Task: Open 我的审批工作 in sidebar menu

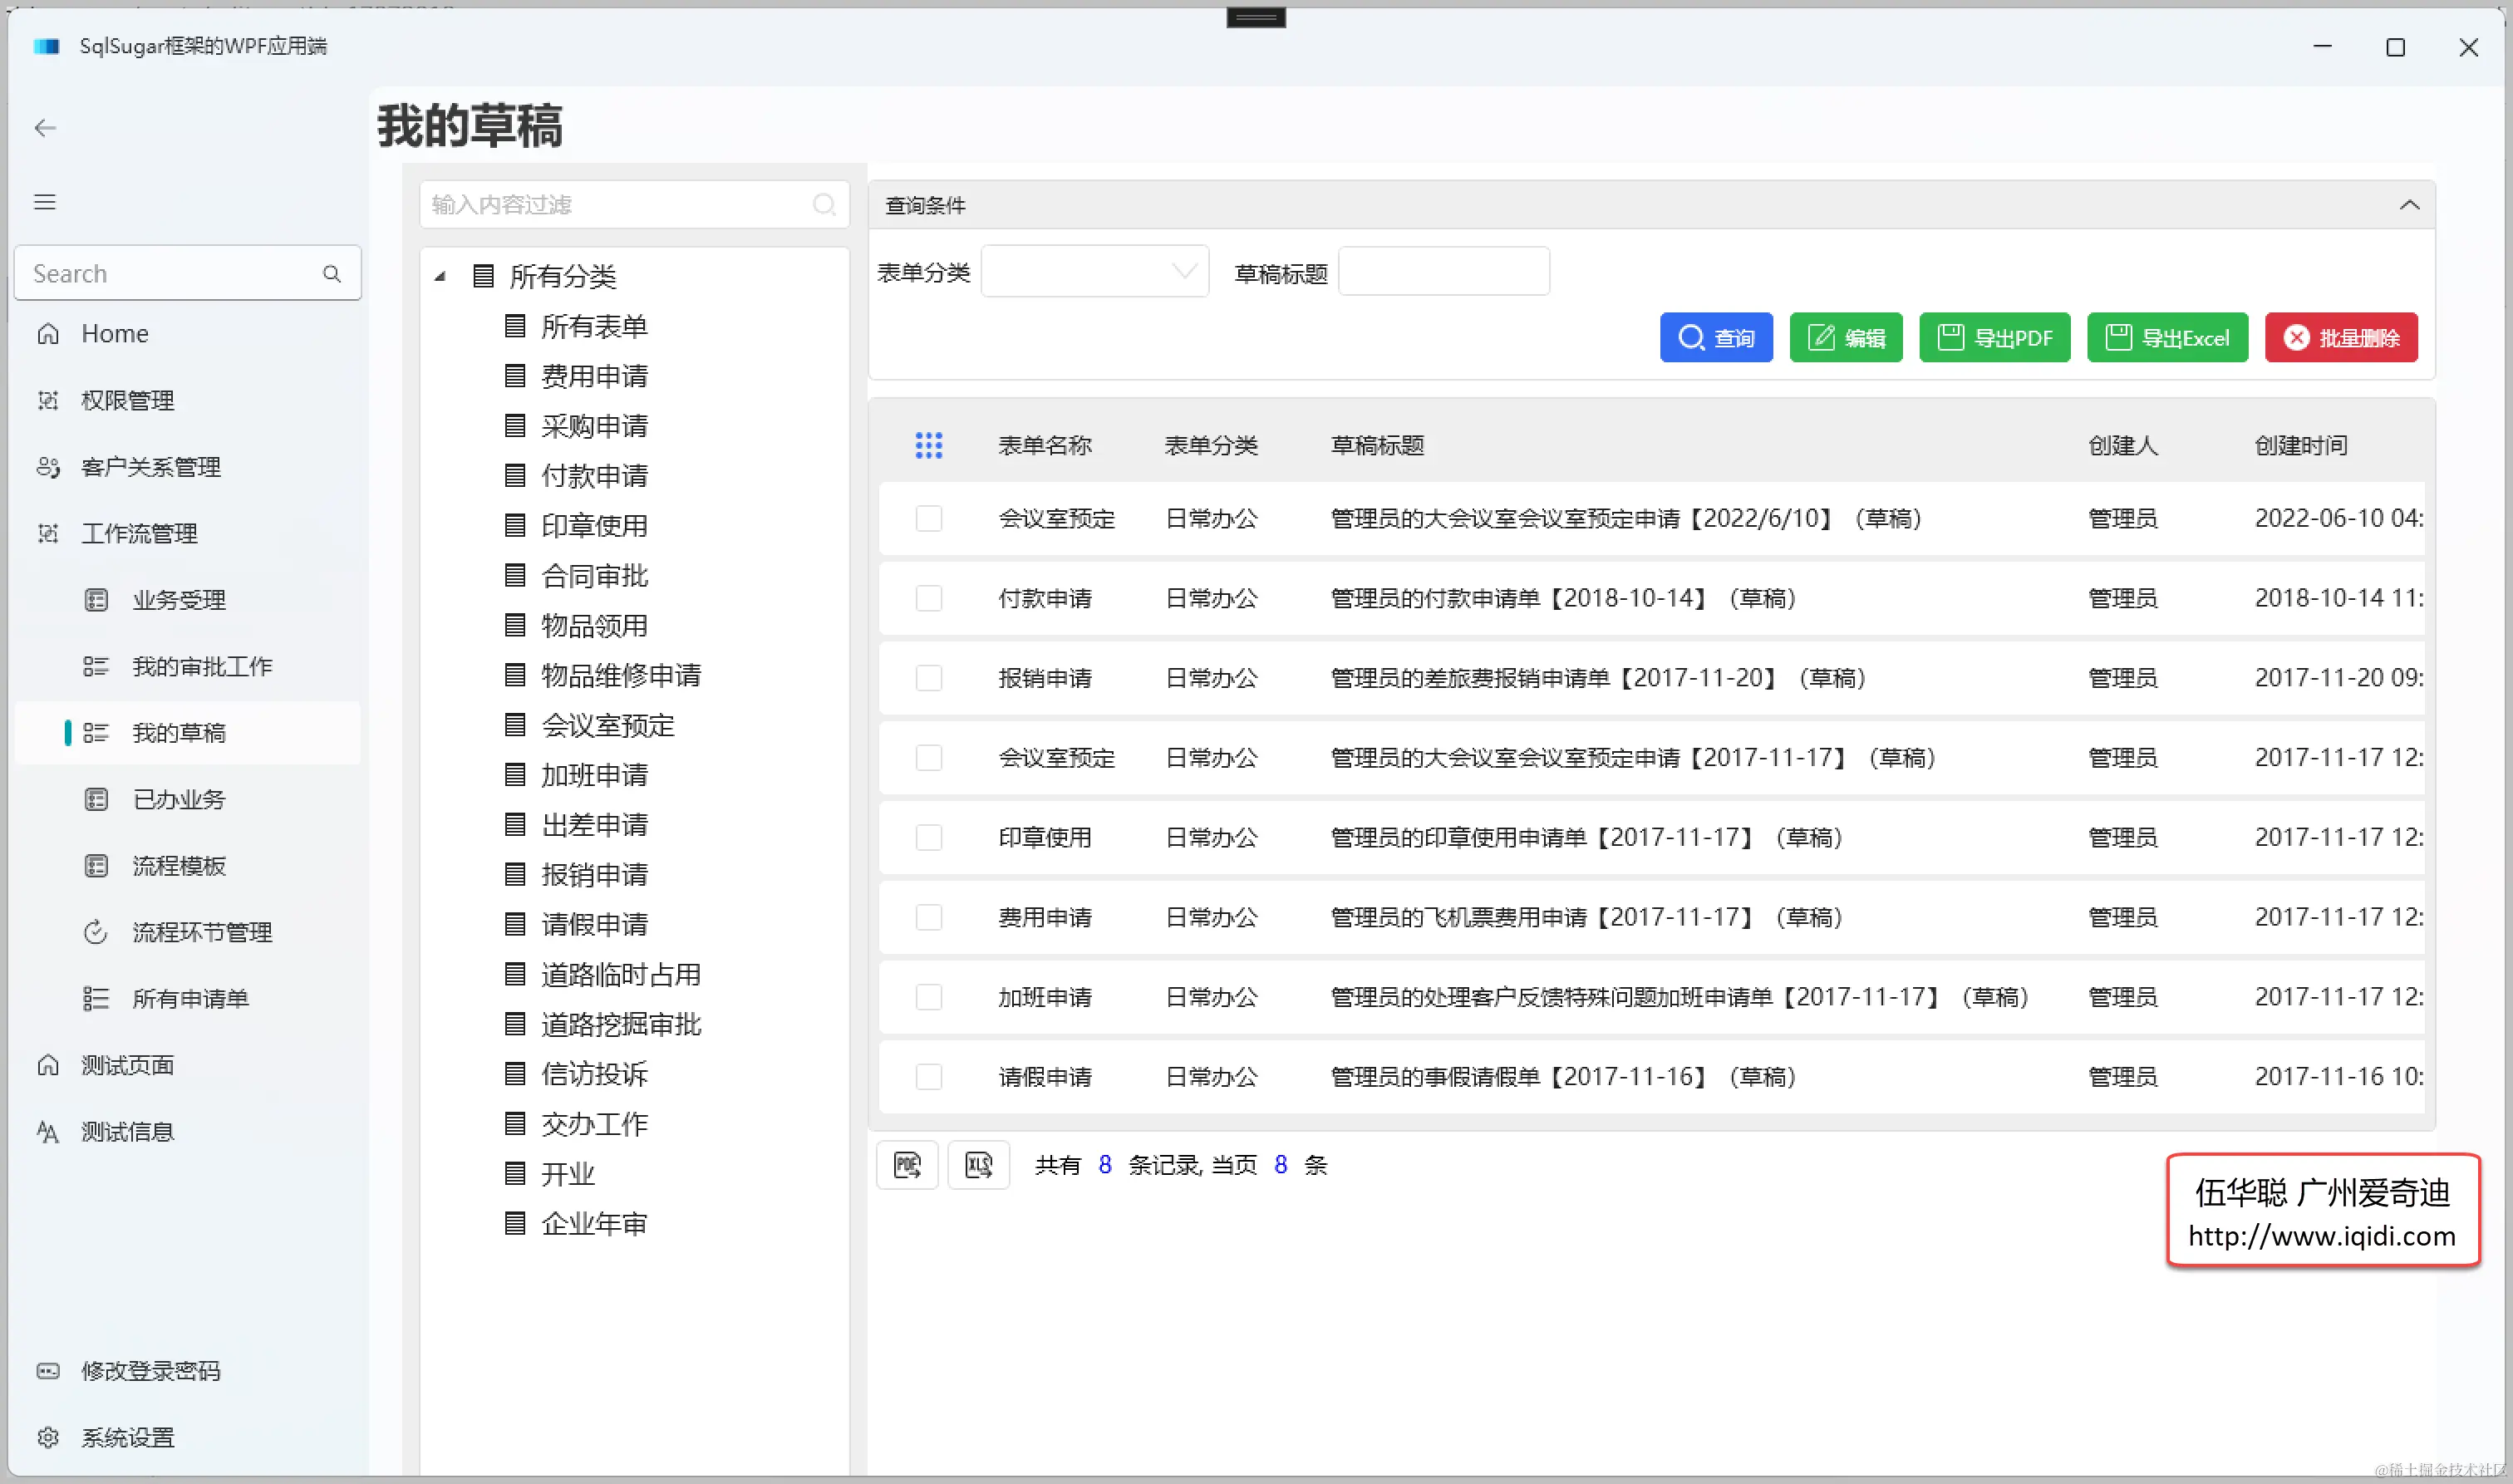Action: (x=202, y=666)
